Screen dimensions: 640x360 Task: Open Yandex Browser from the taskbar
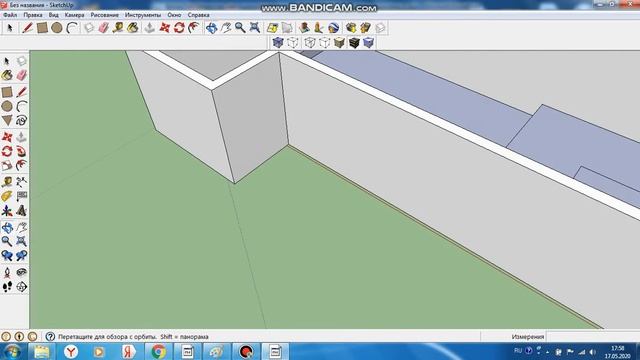coord(71,351)
